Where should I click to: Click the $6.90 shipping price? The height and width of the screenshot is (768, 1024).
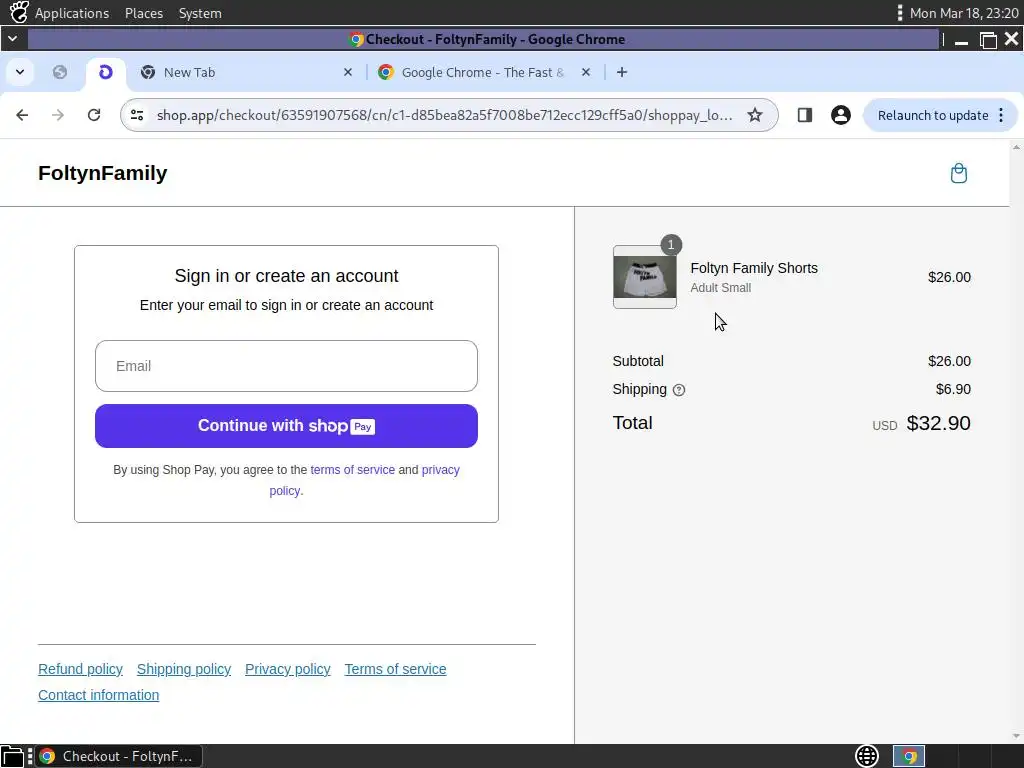pos(953,389)
